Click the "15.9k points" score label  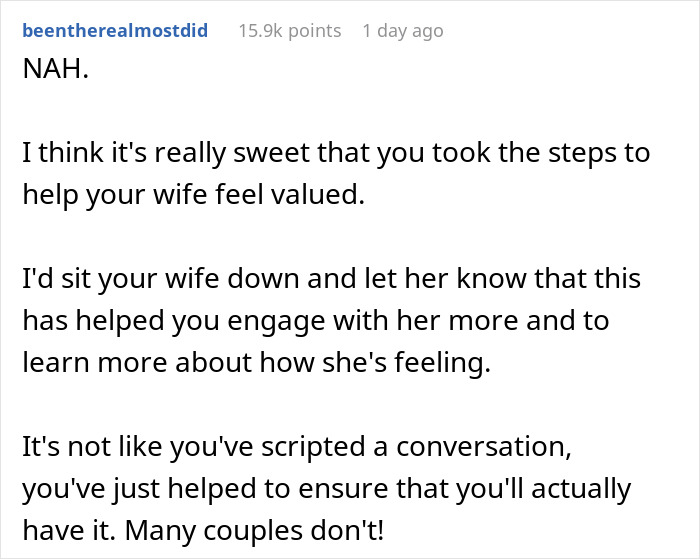[290, 31]
